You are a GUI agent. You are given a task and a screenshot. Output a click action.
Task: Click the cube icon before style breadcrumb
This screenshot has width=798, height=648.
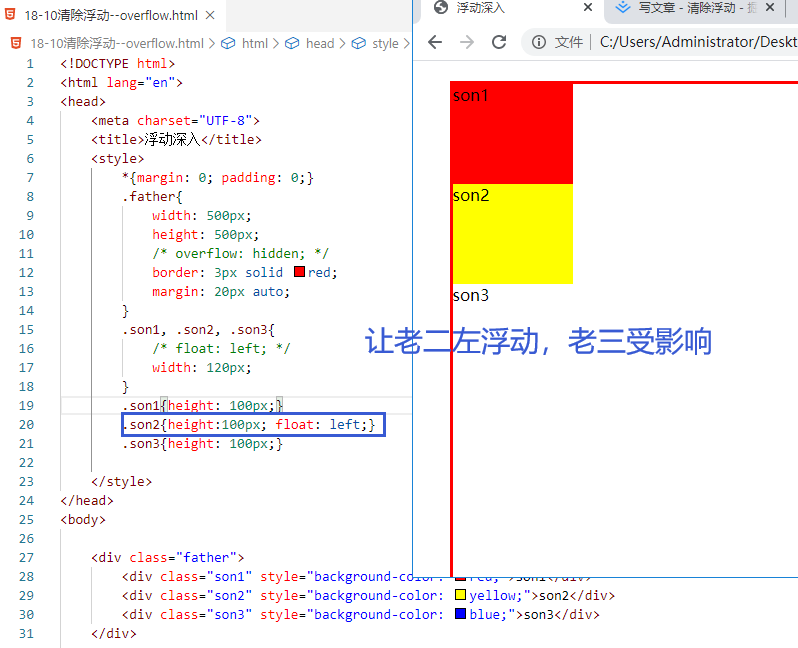tap(358, 43)
